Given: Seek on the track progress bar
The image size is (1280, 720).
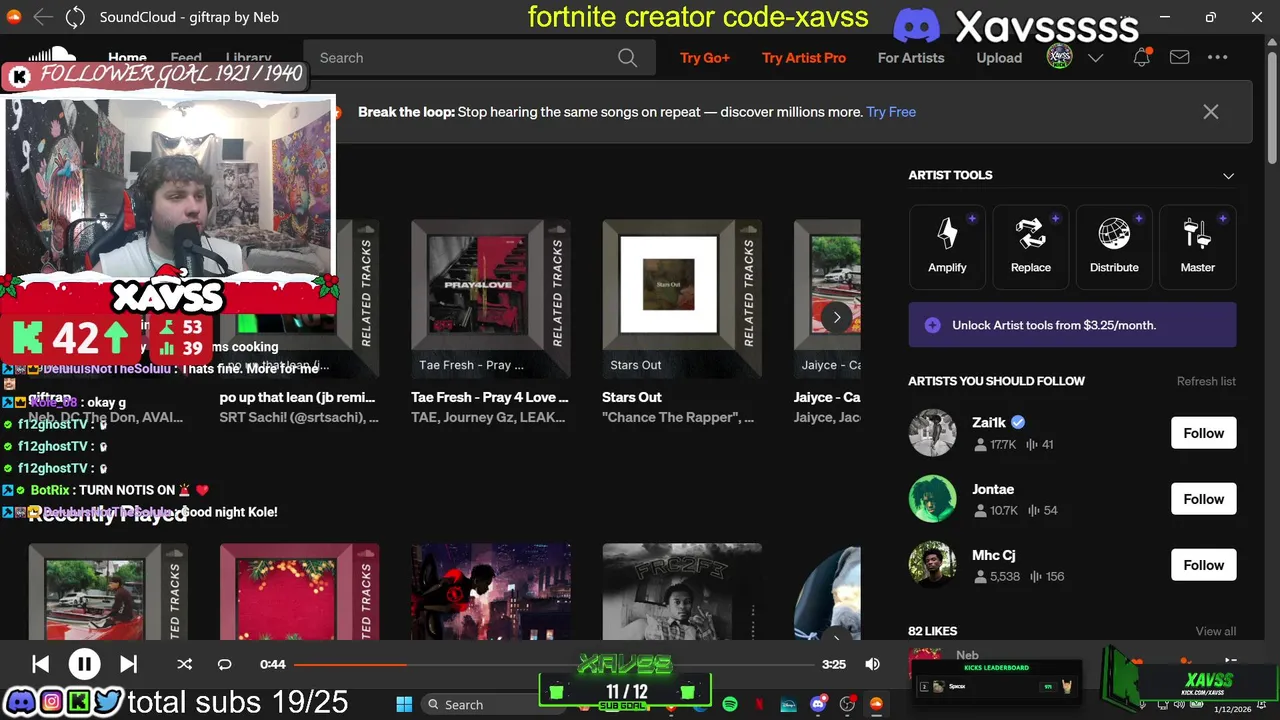Looking at the screenshot, I should tap(554, 664).
